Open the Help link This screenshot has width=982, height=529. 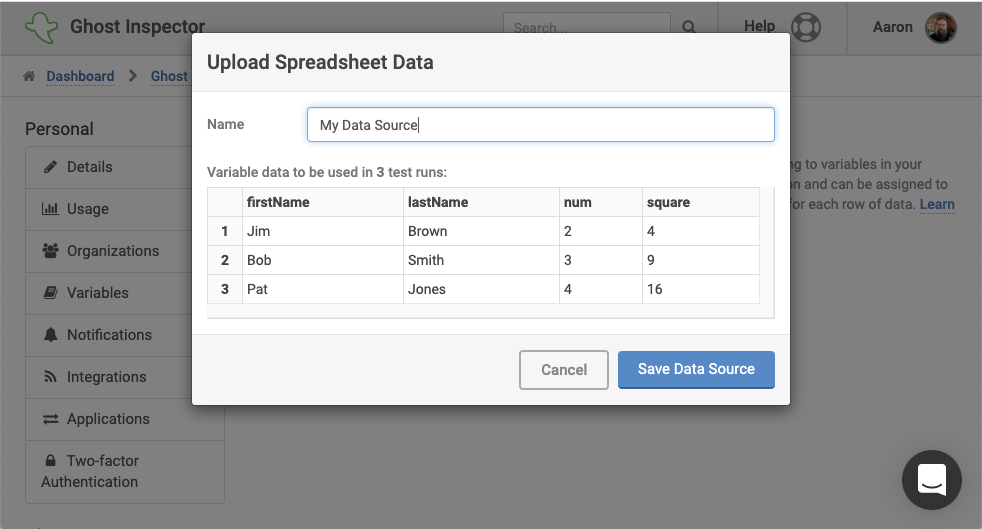[759, 26]
